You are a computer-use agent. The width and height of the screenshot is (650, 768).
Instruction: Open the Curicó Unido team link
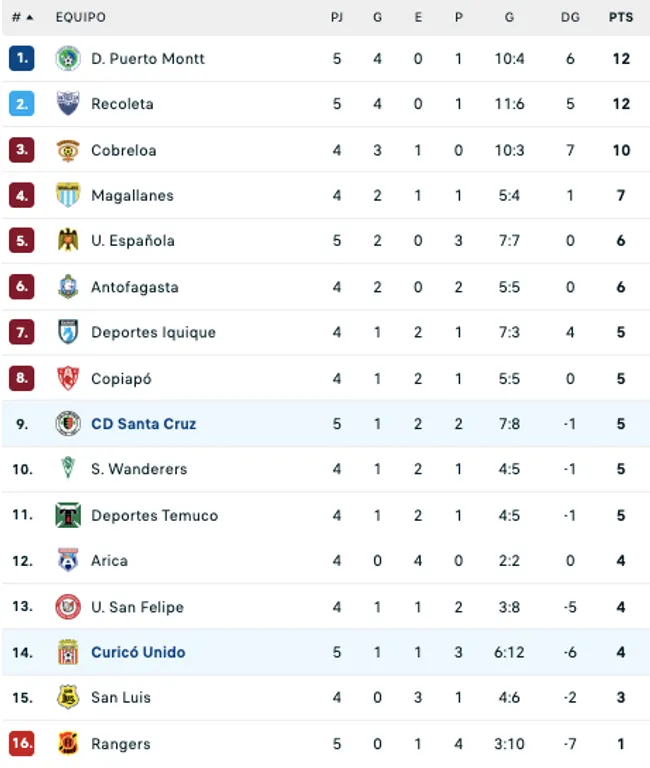(138, 652)
